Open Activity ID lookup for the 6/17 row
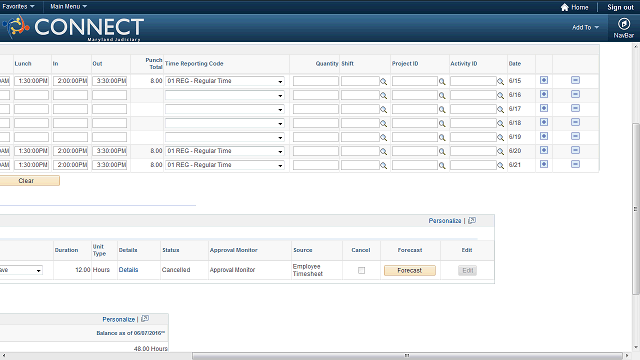Screen dimensions: 640x360 (x=500, y=110)
